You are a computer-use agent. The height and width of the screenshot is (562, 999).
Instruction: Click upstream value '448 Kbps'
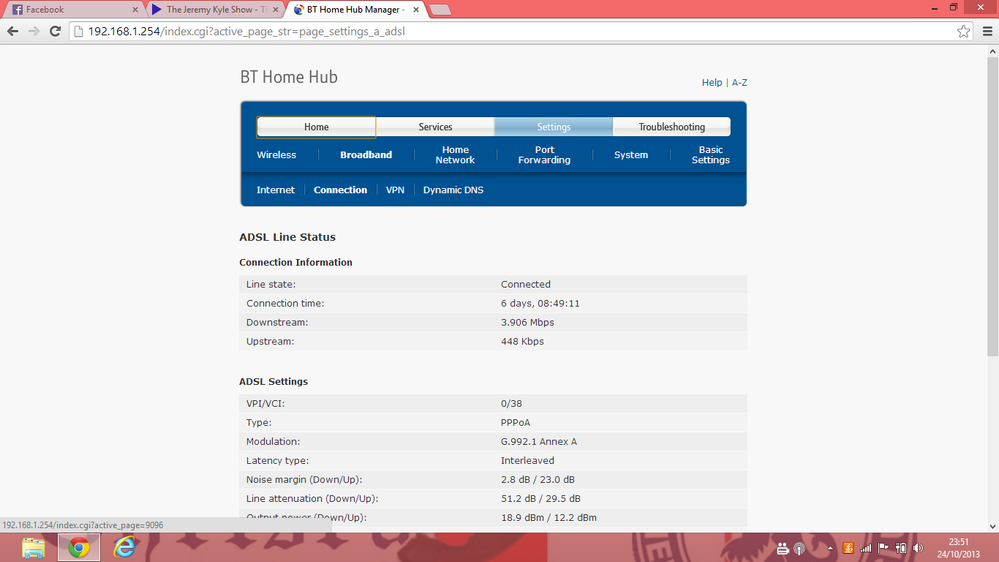coord(522,342)
